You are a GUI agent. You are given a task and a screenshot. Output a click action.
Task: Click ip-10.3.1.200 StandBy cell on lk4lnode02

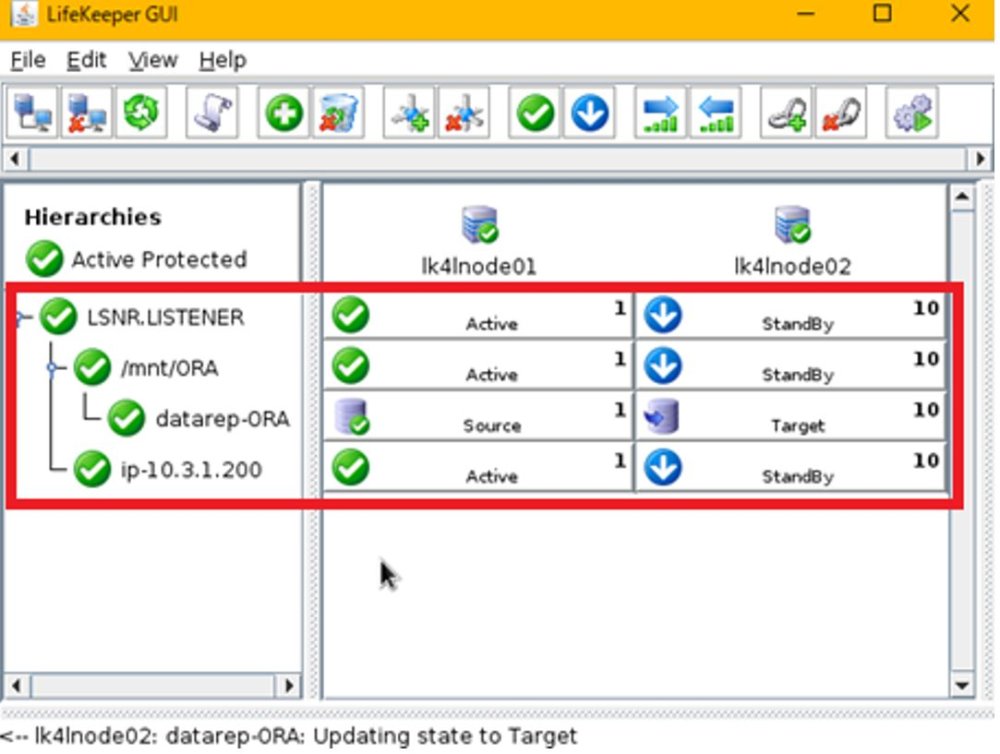point(790,468)
